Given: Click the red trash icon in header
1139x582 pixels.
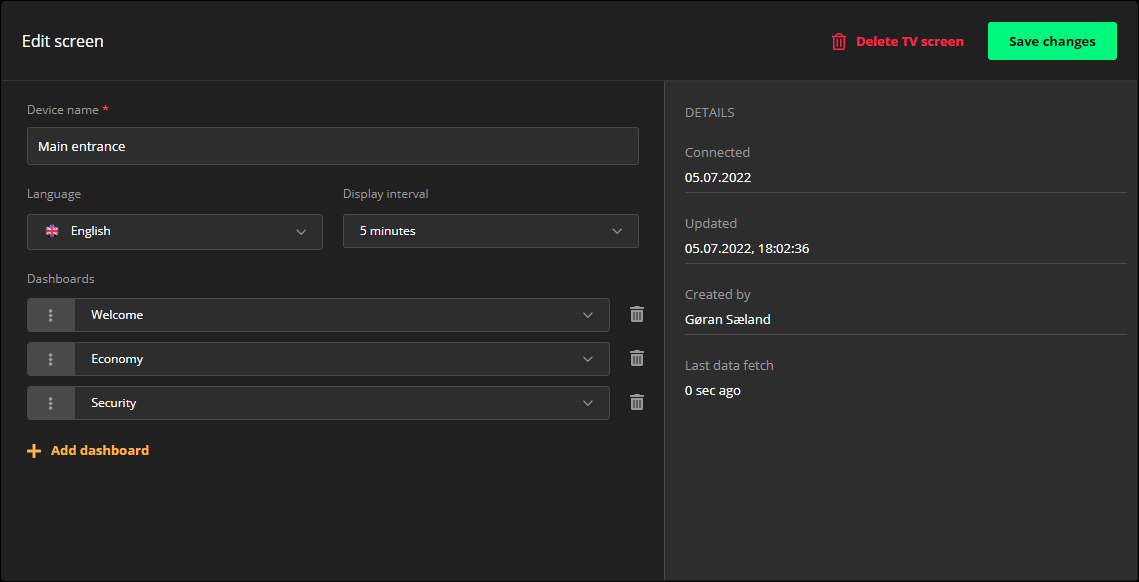Looking at the screenshot, I should tap(839, 42).
